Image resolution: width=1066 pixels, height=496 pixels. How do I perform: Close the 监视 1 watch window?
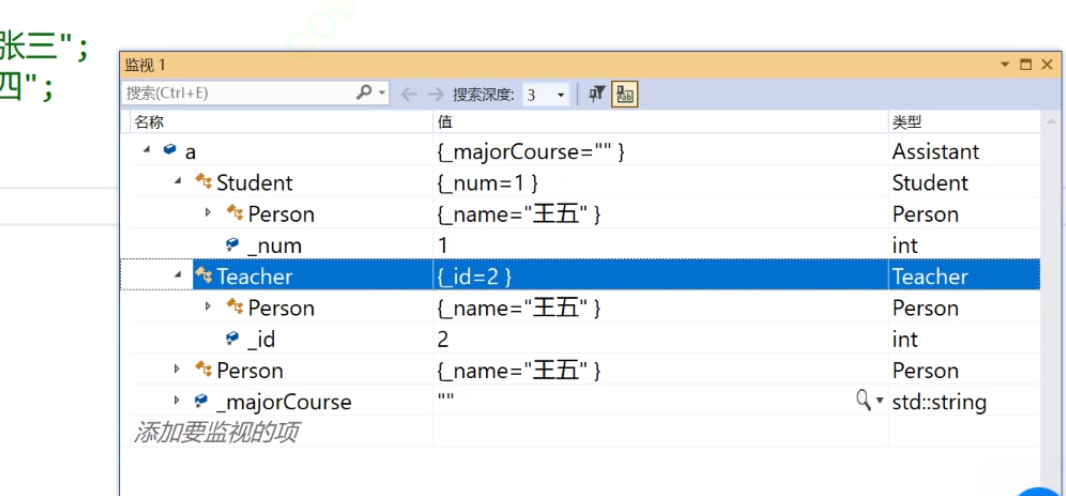1048,65
